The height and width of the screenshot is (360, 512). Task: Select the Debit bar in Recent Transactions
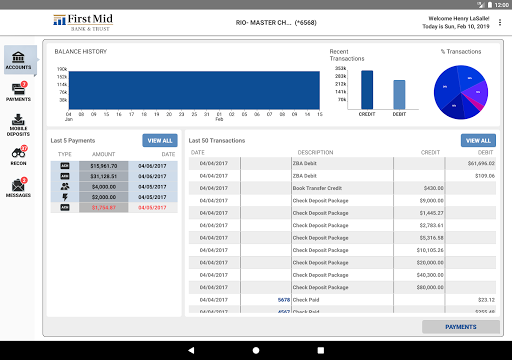[399, 95]
